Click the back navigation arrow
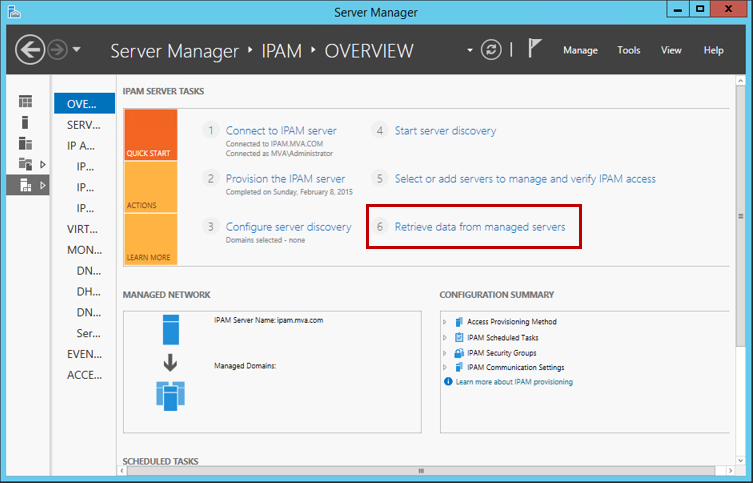Image resolution: width=753 pixels, height=483 pixels. (30, 49)
